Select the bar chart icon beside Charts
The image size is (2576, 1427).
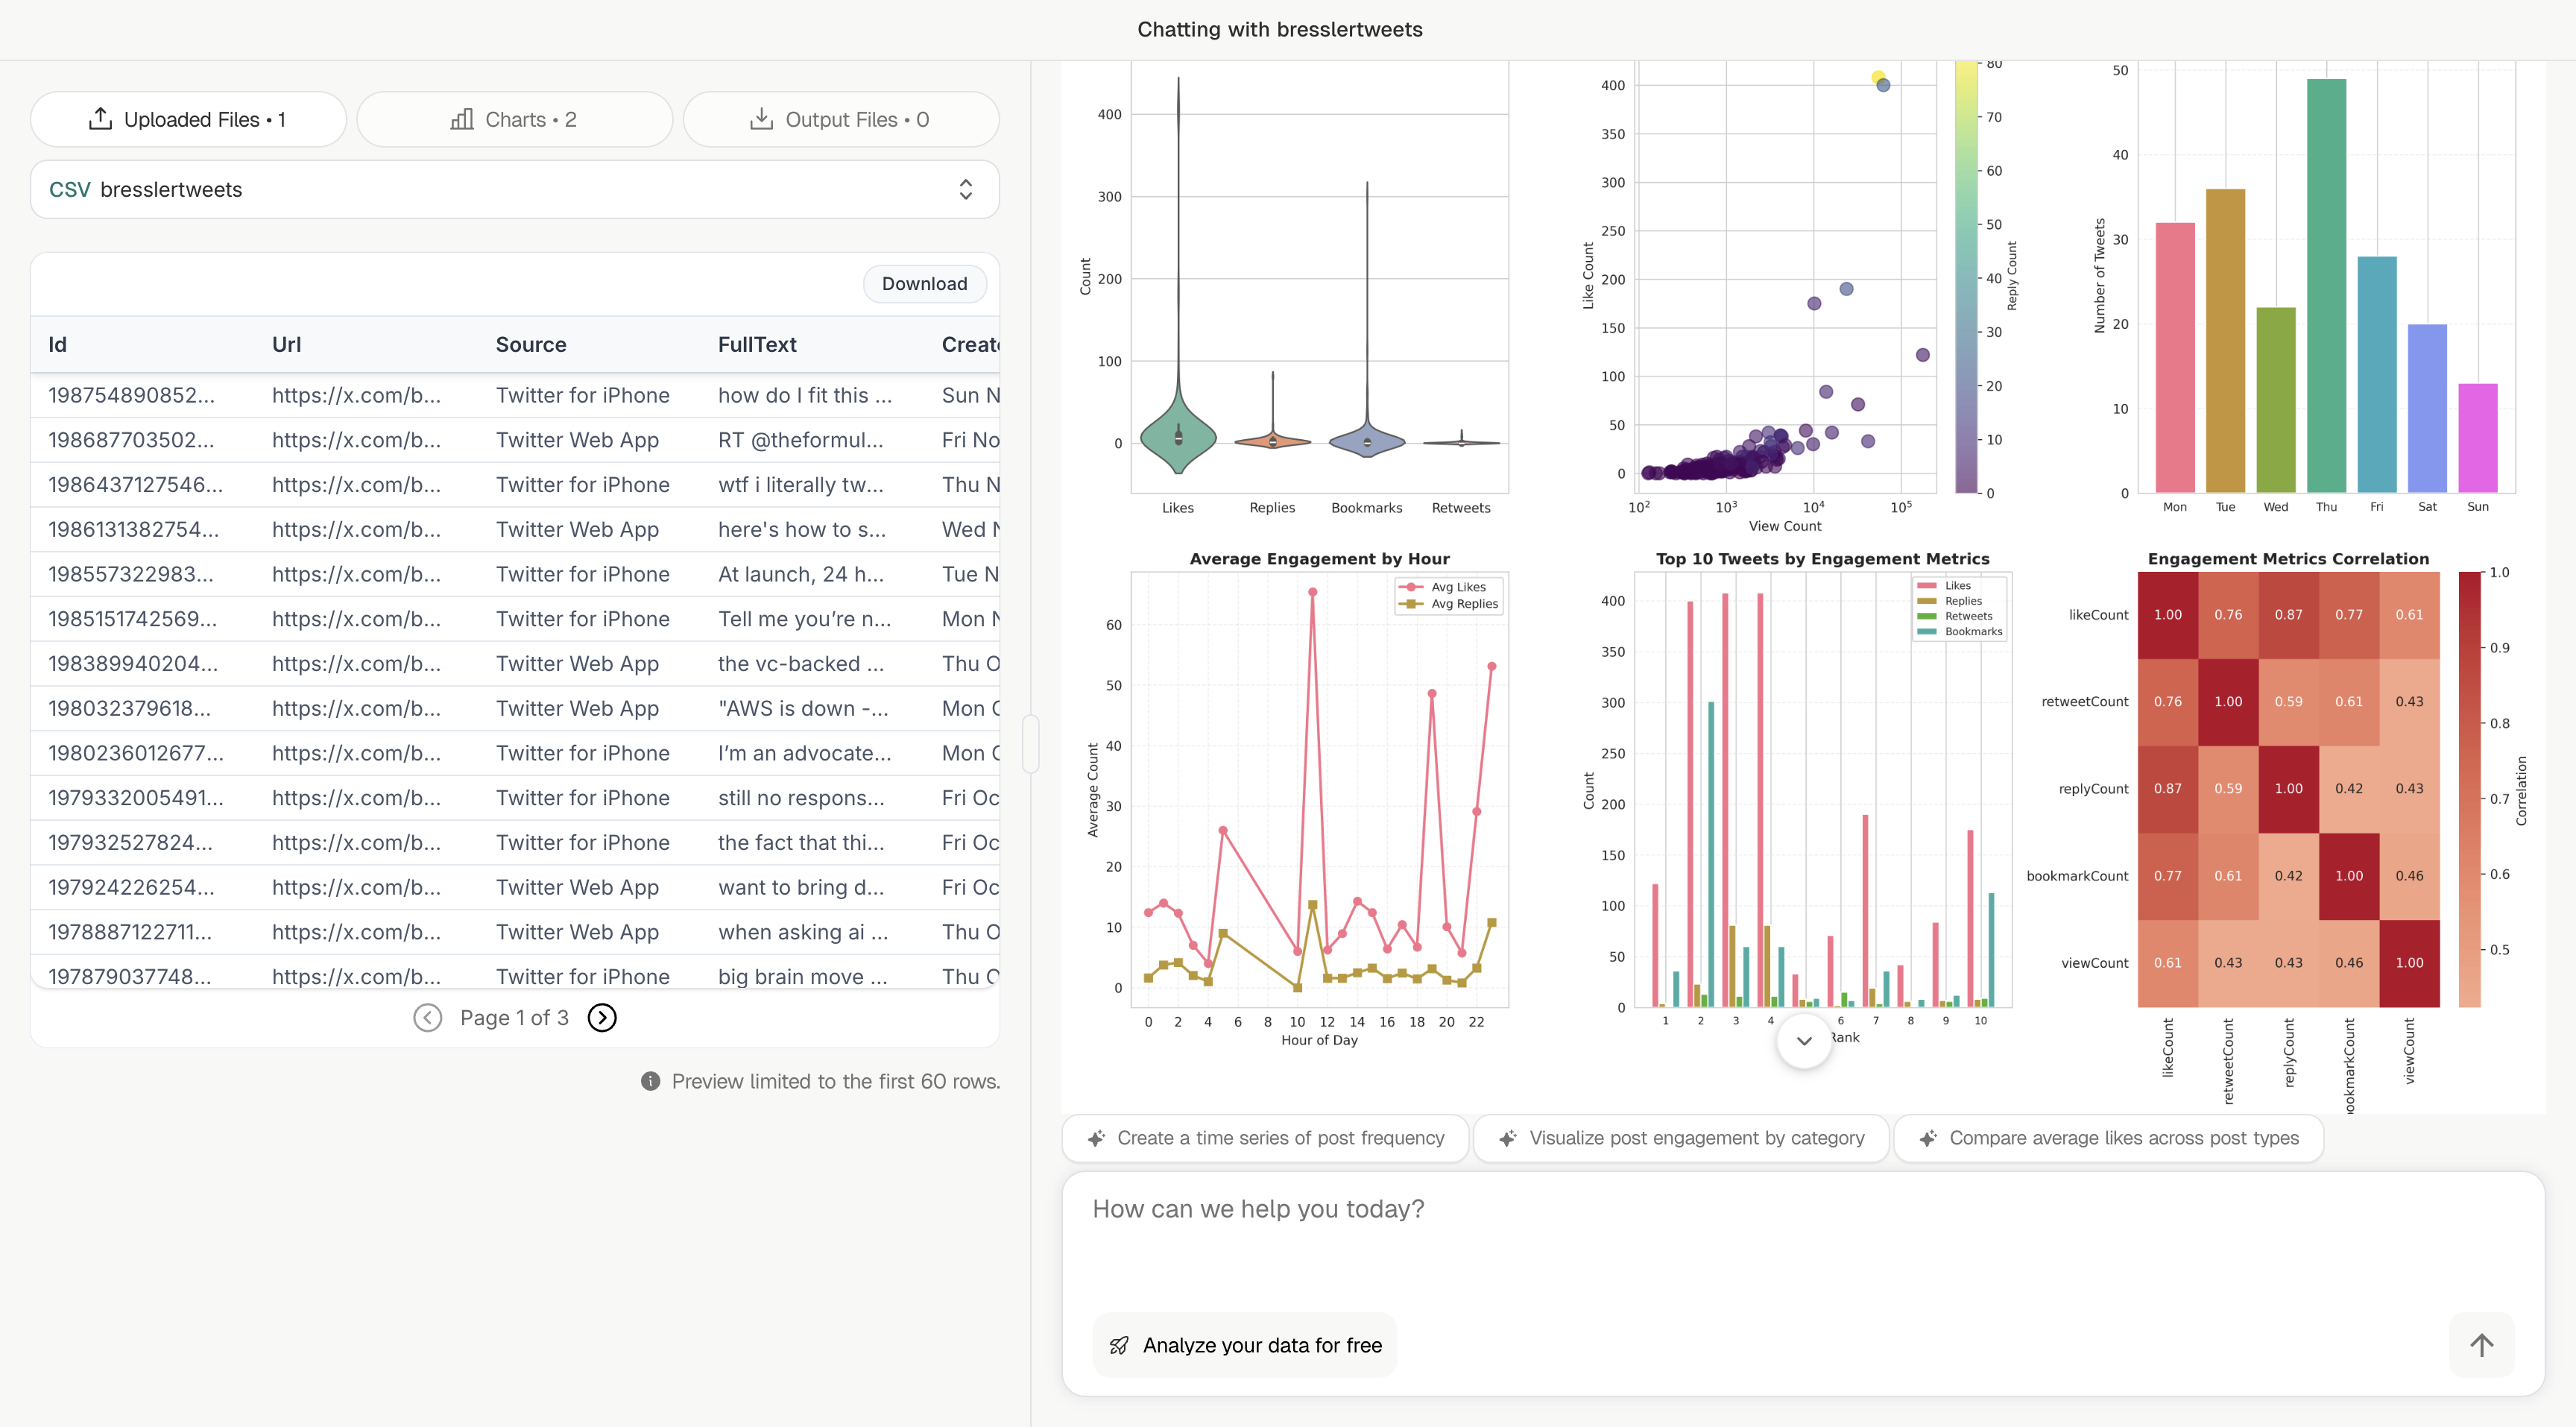(x=461, y=119)
